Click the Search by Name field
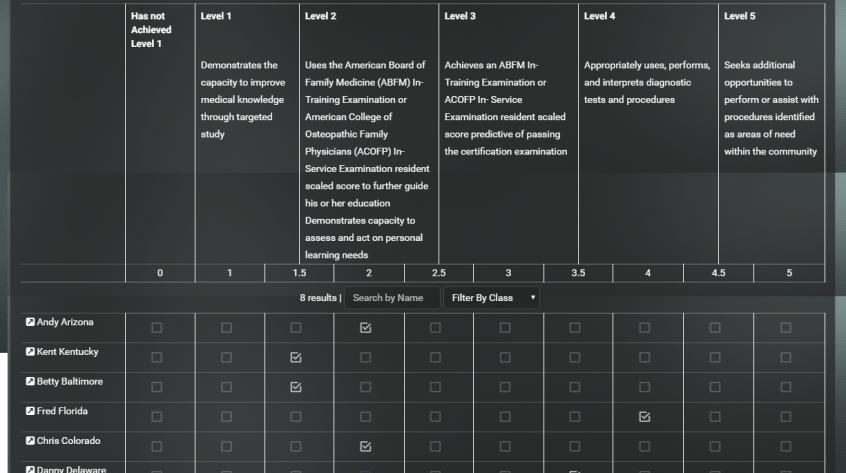The width and height of the screenshot is (846, 473). point(392,298)
